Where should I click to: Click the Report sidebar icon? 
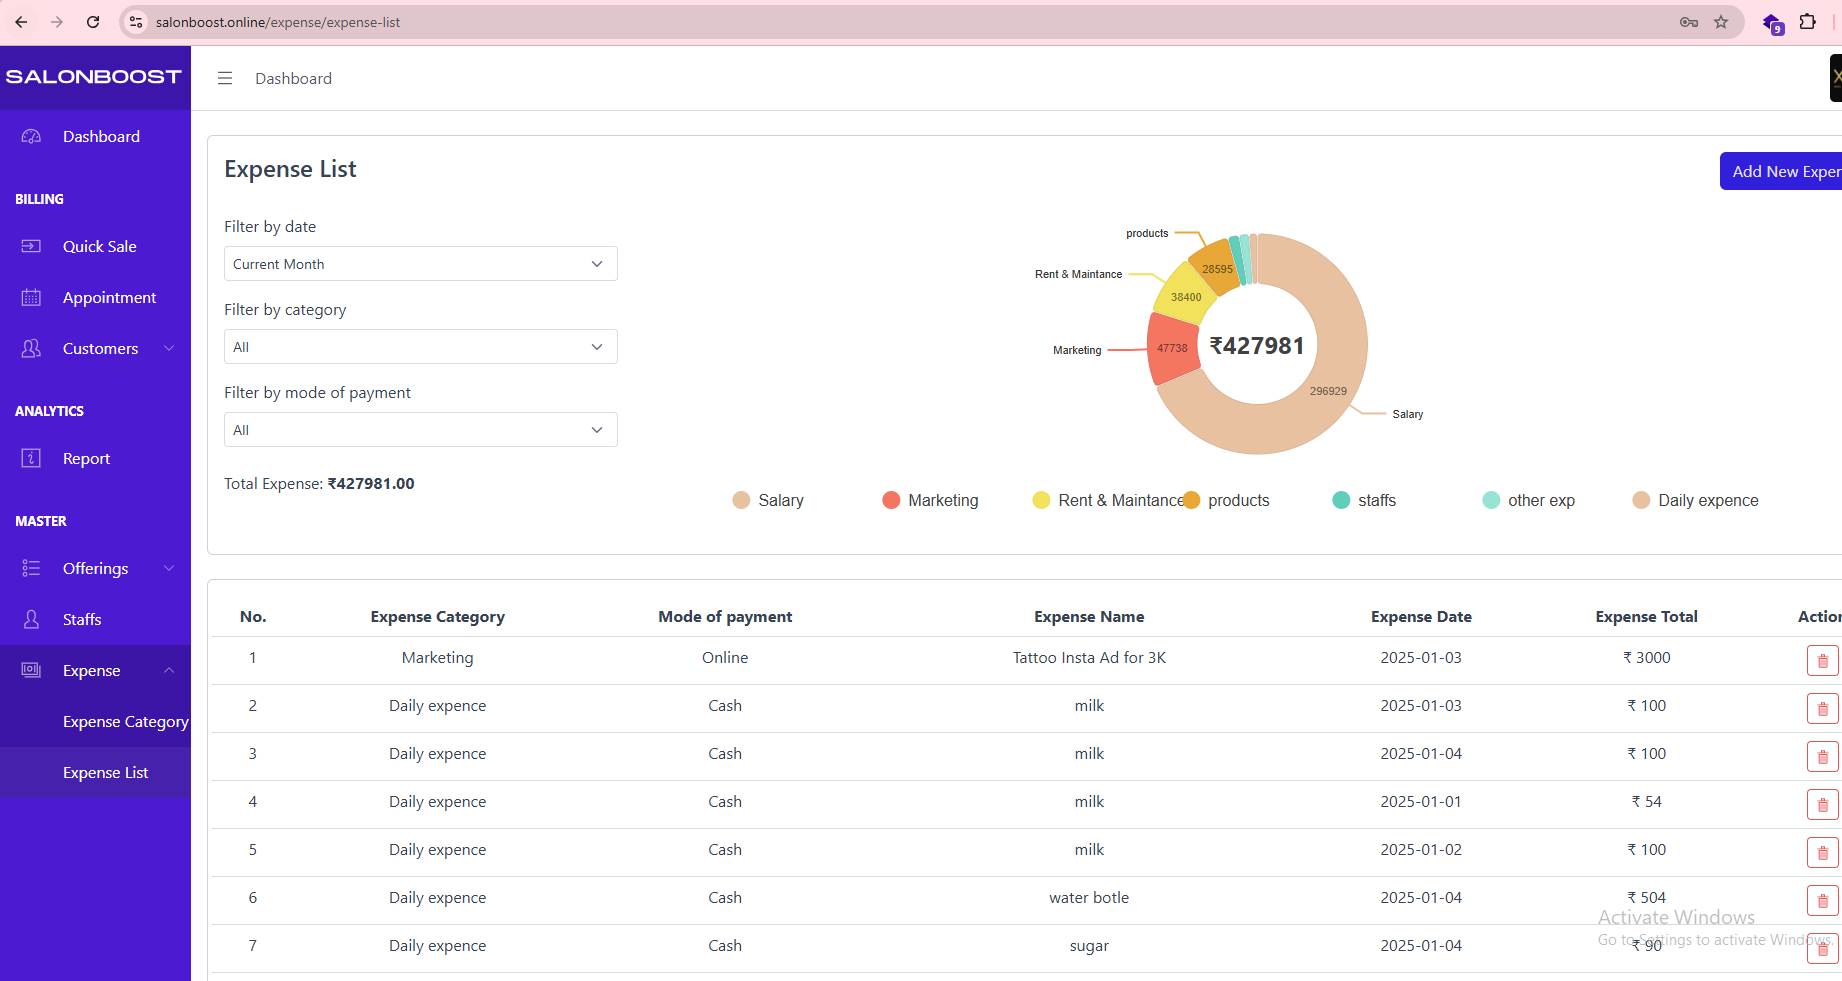(31, 458)
